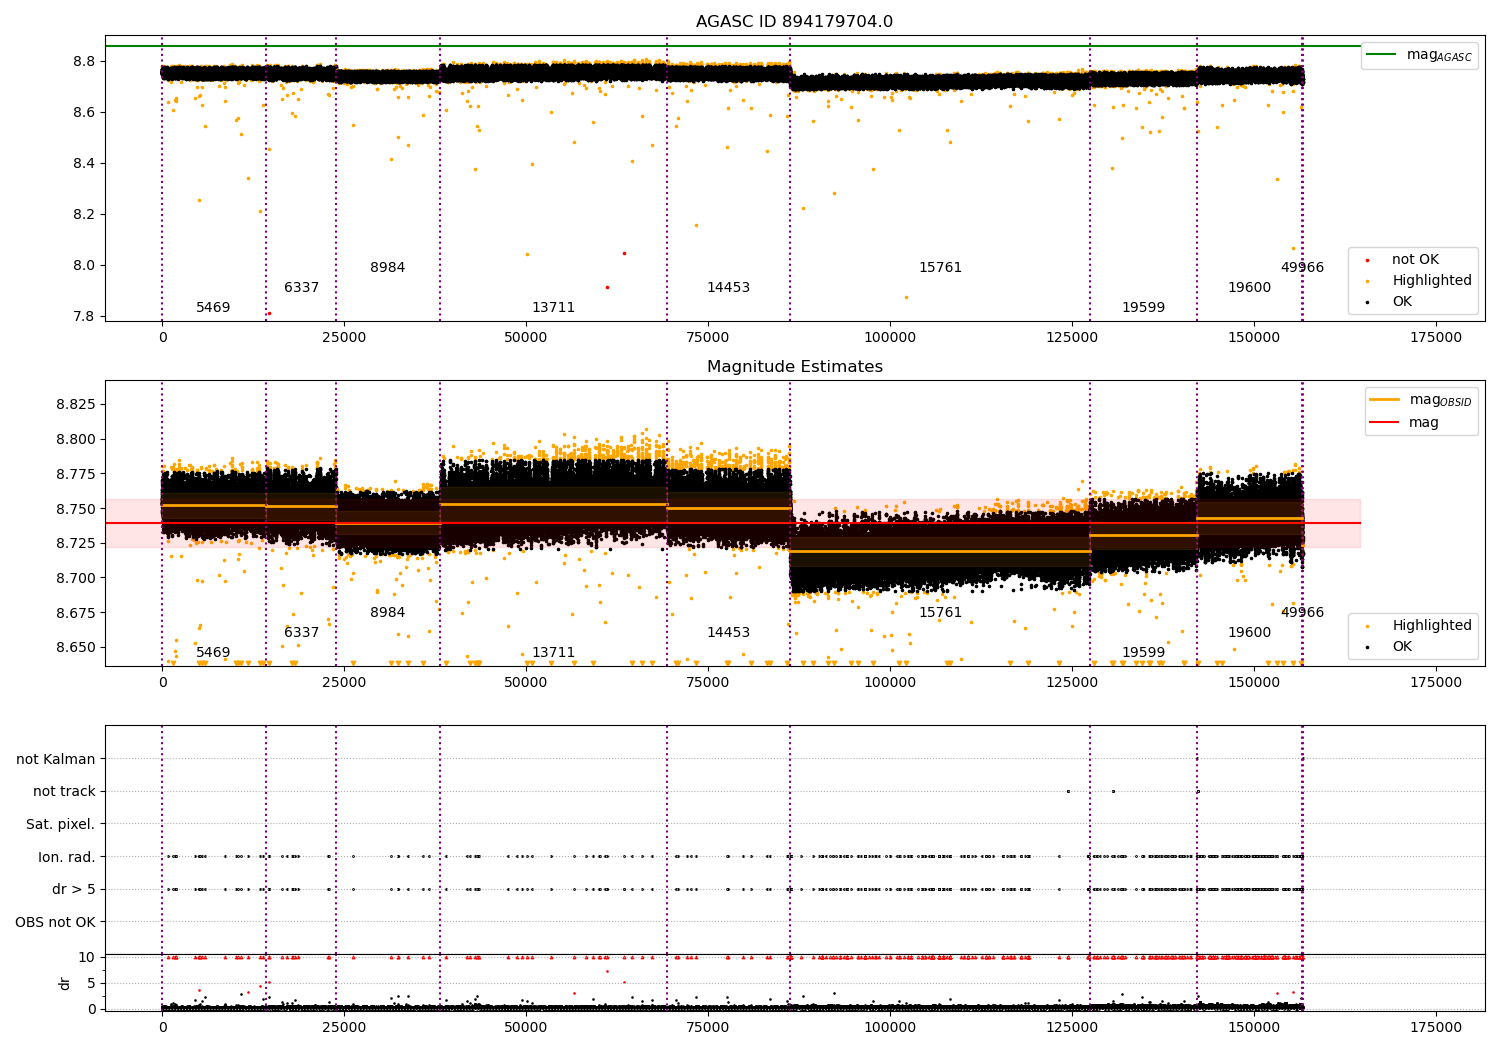Click OBSID label 14453 in the top plot
Screen dimensions: 1500x1050
click(728, 288)
